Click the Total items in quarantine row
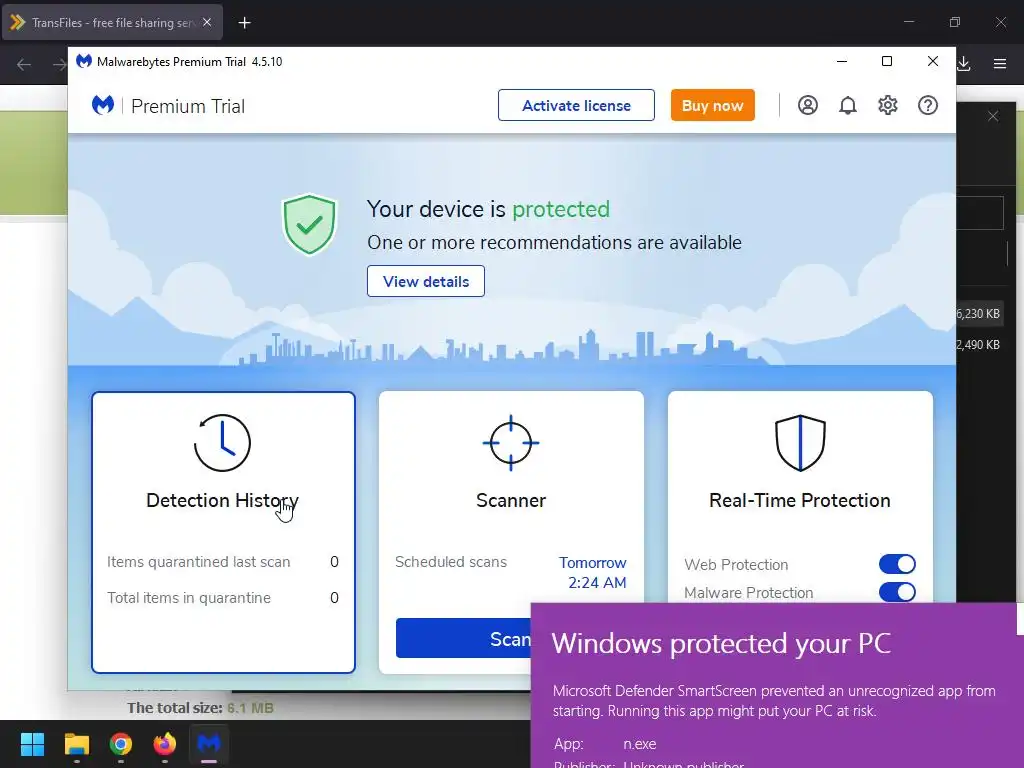 [x=223, y=598]
